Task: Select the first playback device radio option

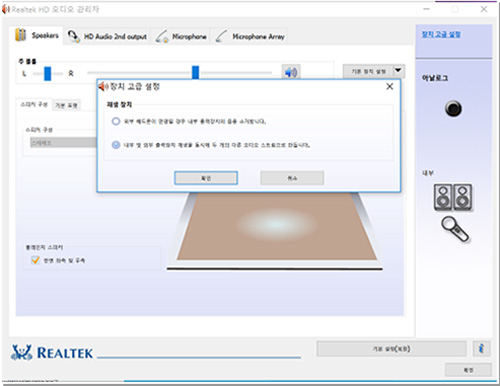Action: point(116,121)
